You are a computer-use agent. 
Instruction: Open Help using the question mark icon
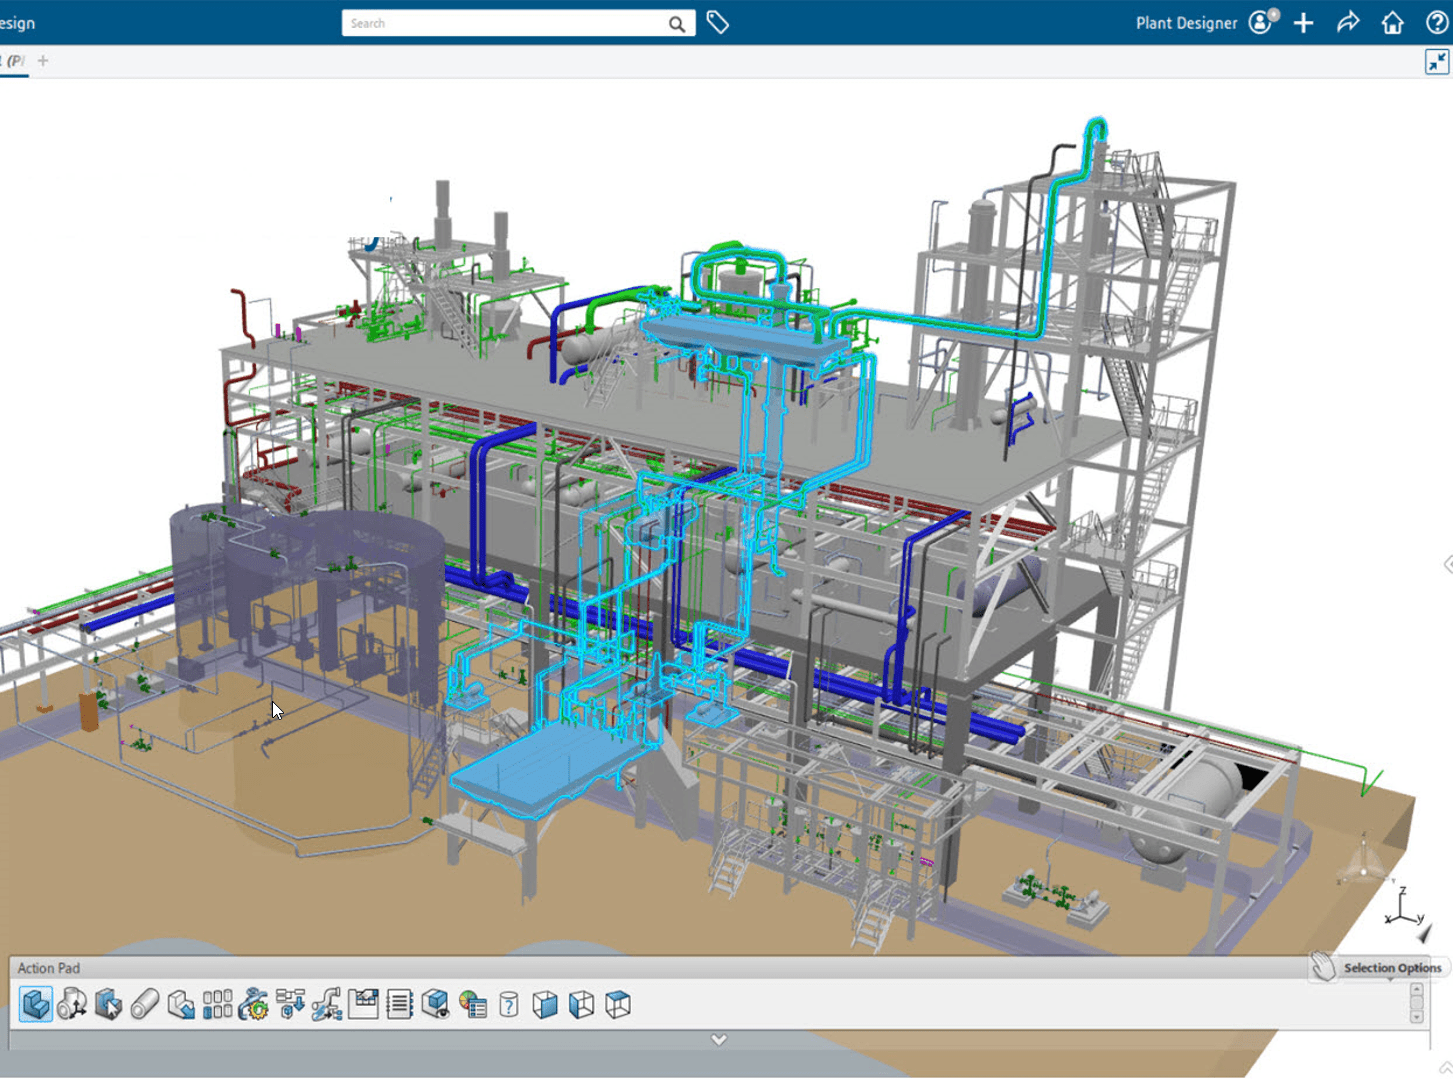(1437, 22)
